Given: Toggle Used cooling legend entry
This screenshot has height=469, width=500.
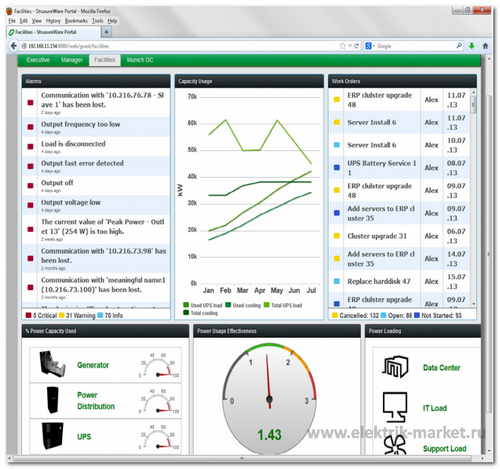Looking at the screenshot, I should 243,305.
